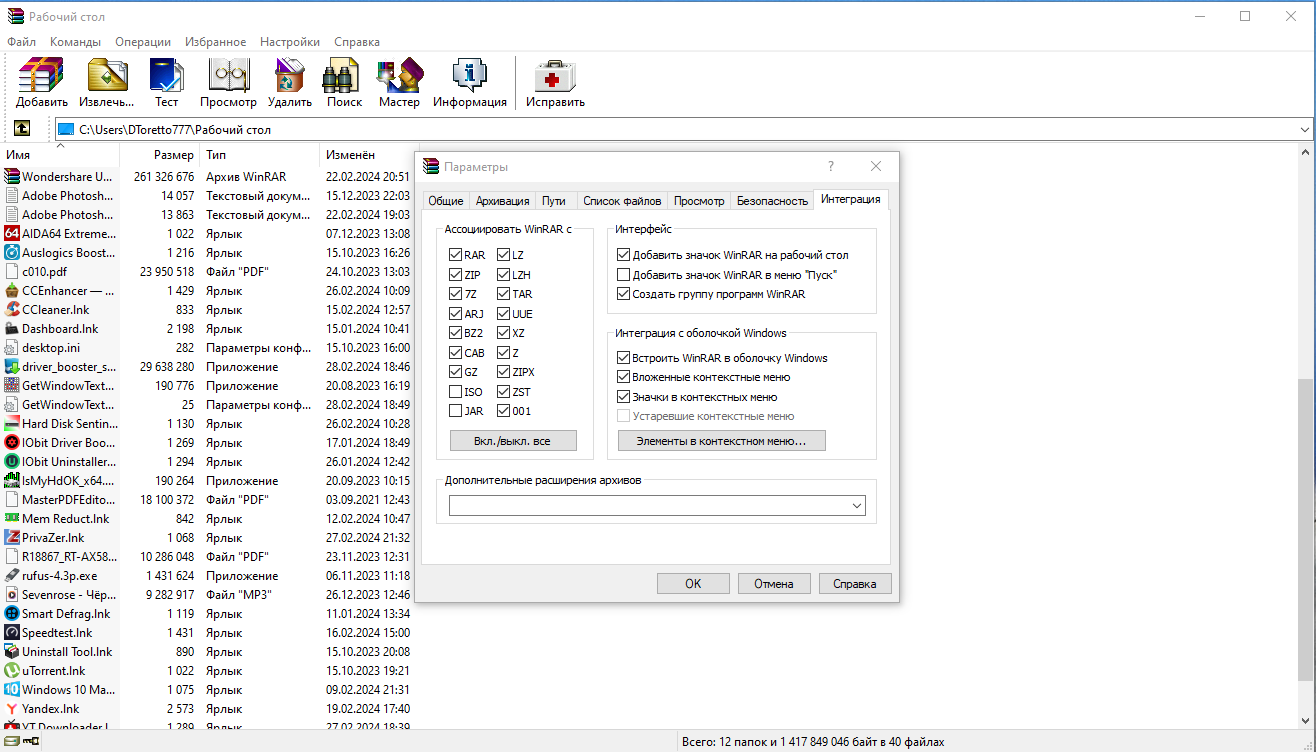This screenshot has height=752, width=1316.
Task: Open the Команды menu
Action: (x=75, y=42)
